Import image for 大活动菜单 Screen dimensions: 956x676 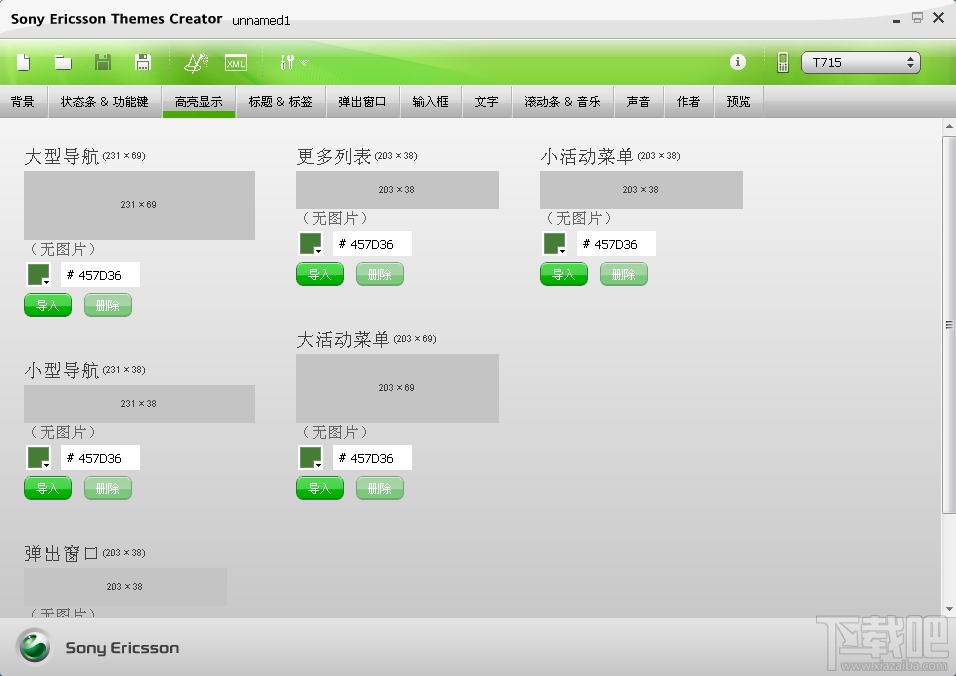[x=320, y=488]
